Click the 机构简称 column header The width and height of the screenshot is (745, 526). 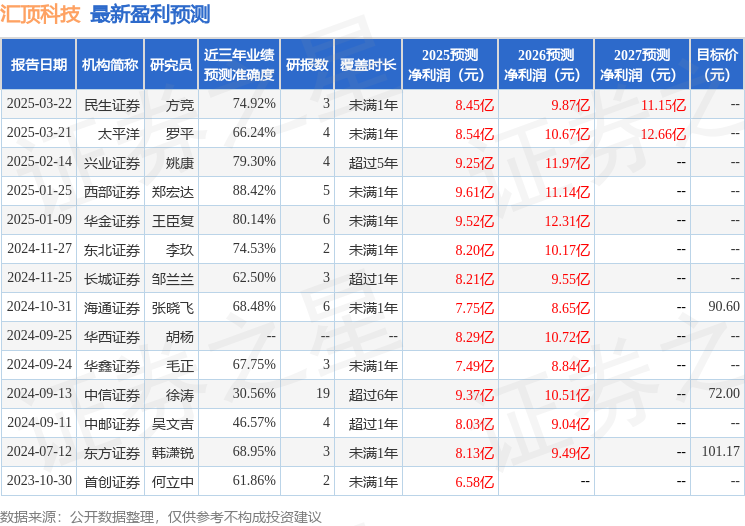point(110,64)
